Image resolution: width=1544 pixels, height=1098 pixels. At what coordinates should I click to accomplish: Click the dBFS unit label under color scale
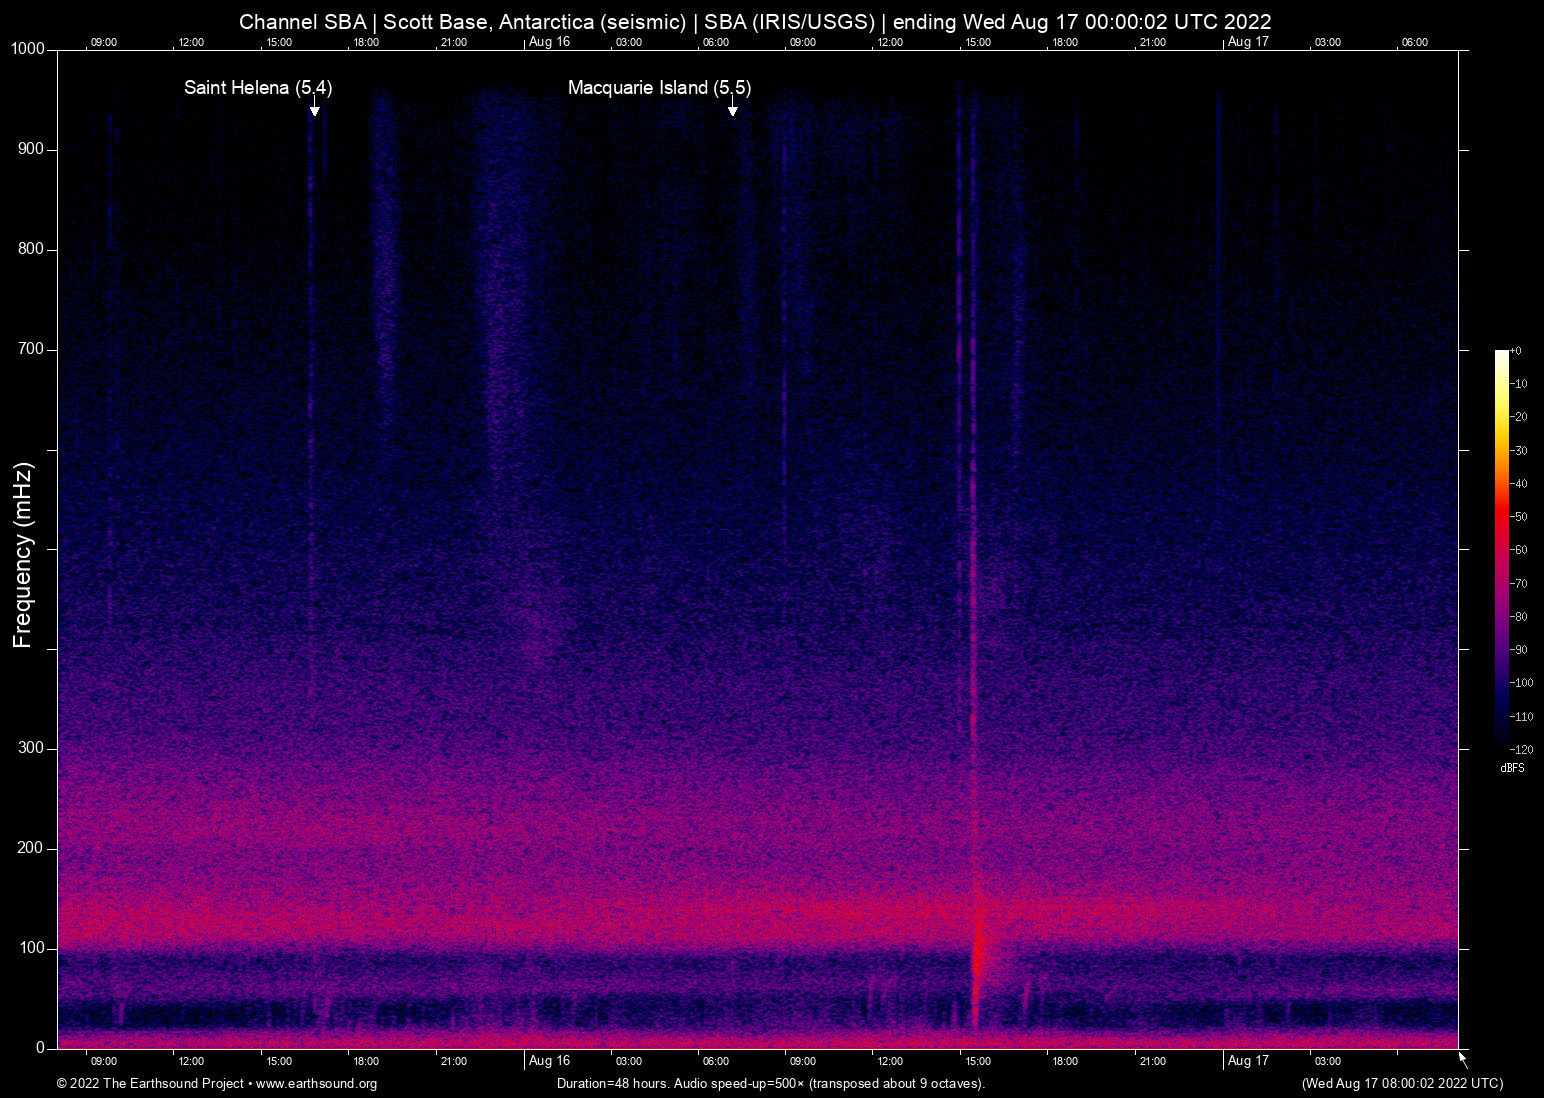pyautogui.click(x=1512, y=768)
